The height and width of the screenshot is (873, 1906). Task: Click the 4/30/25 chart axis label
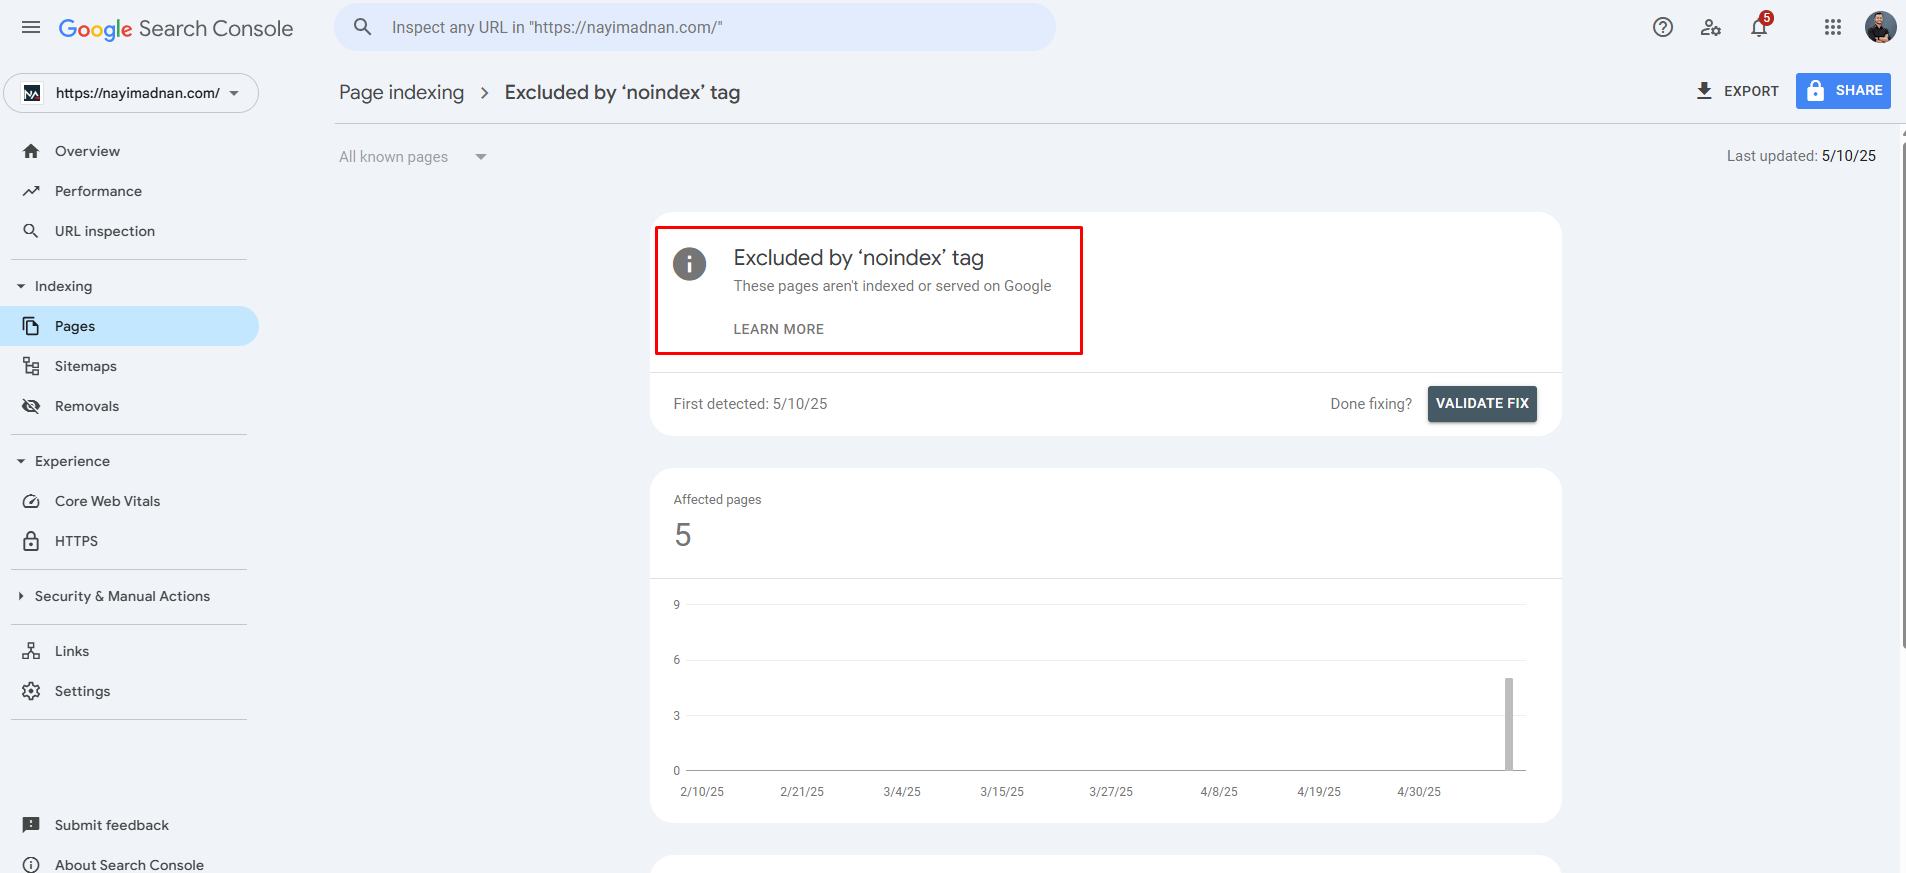(1419, 792)
